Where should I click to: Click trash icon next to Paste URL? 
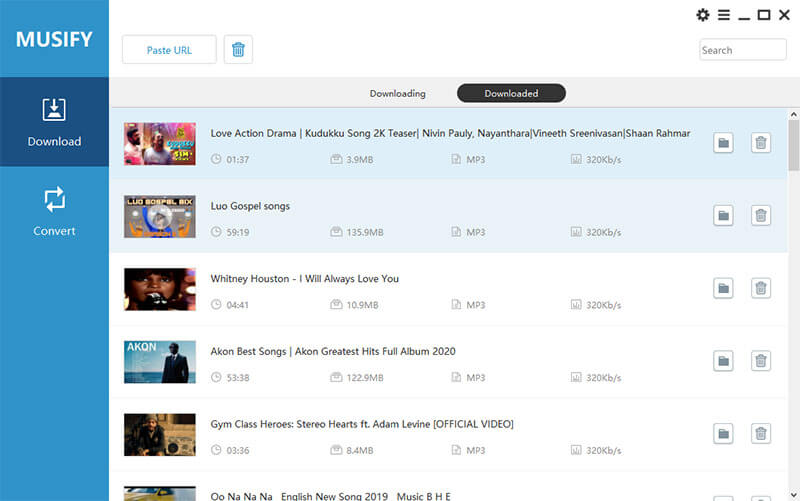[x=238, y=49]
